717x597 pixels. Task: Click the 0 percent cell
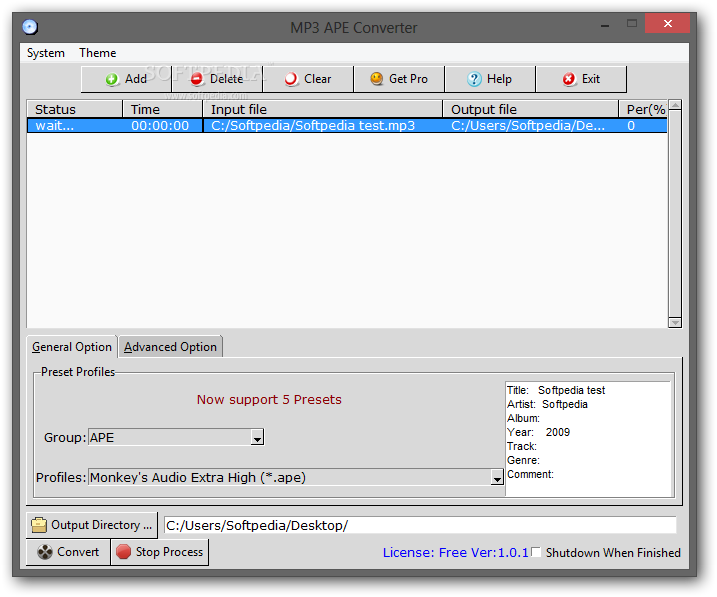643,126
